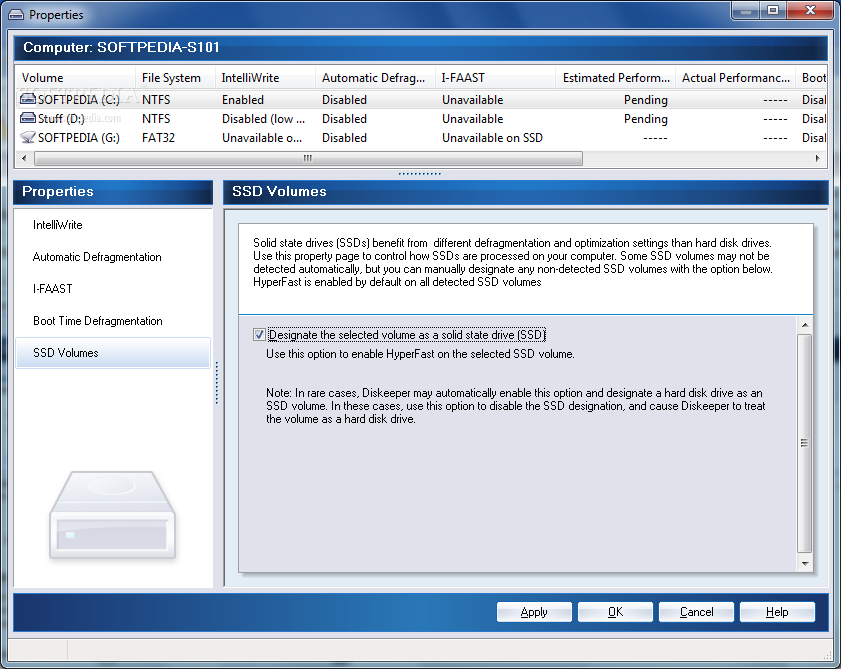Select the SOFTPEDIA (G:) volume row
Viewport: 841px width, 669px height.
421,137
